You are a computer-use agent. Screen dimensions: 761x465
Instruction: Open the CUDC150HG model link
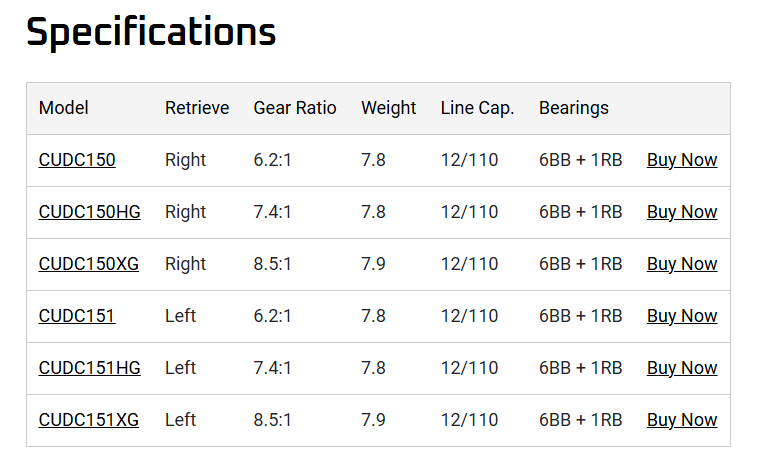tap(89, 212)
